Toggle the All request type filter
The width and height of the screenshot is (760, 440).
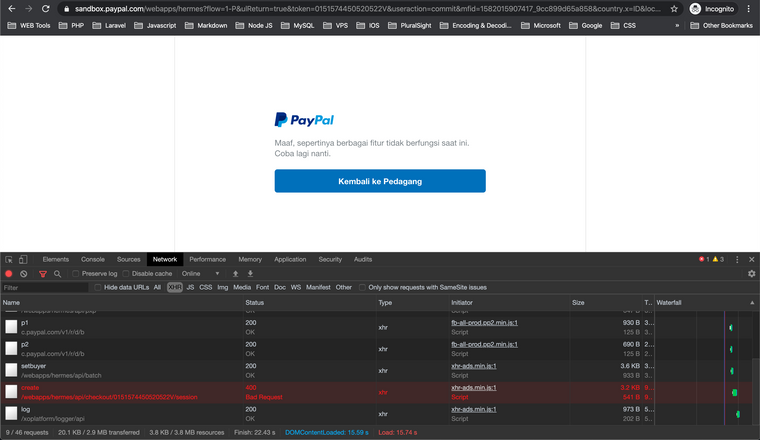[x=157, y=287]
